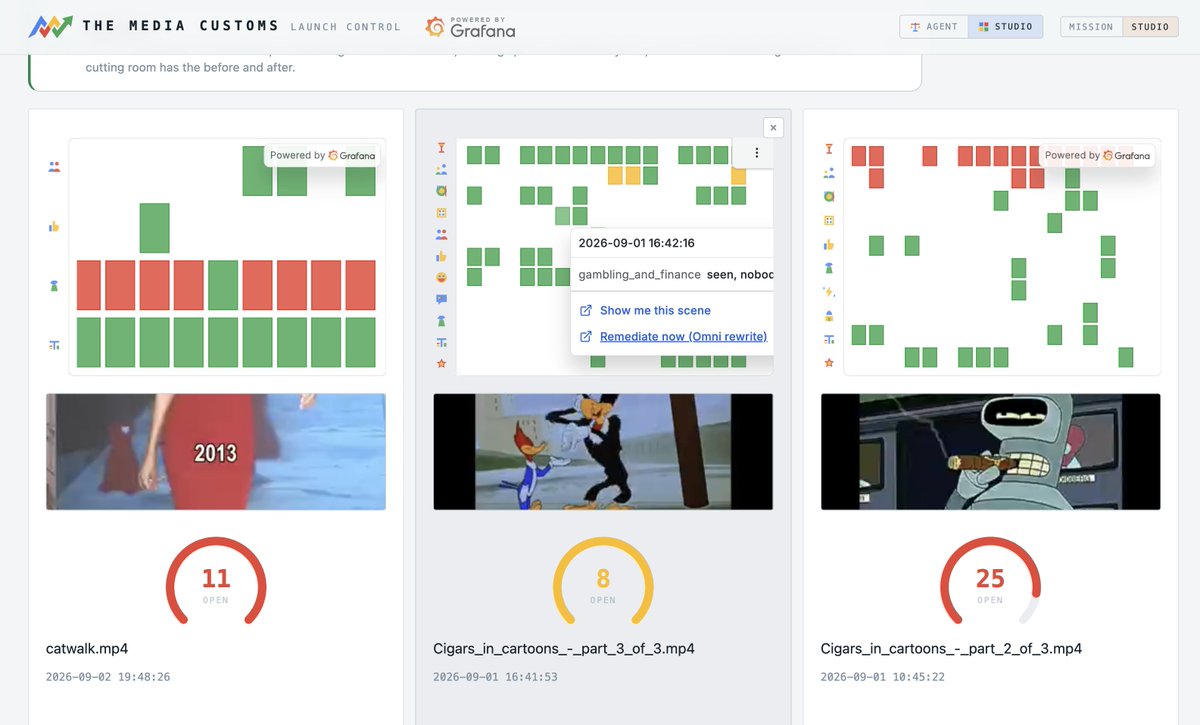The image size is (1200, 725).
Task: Click the dress icon in catwalk card
Action: tap(54, 286)
